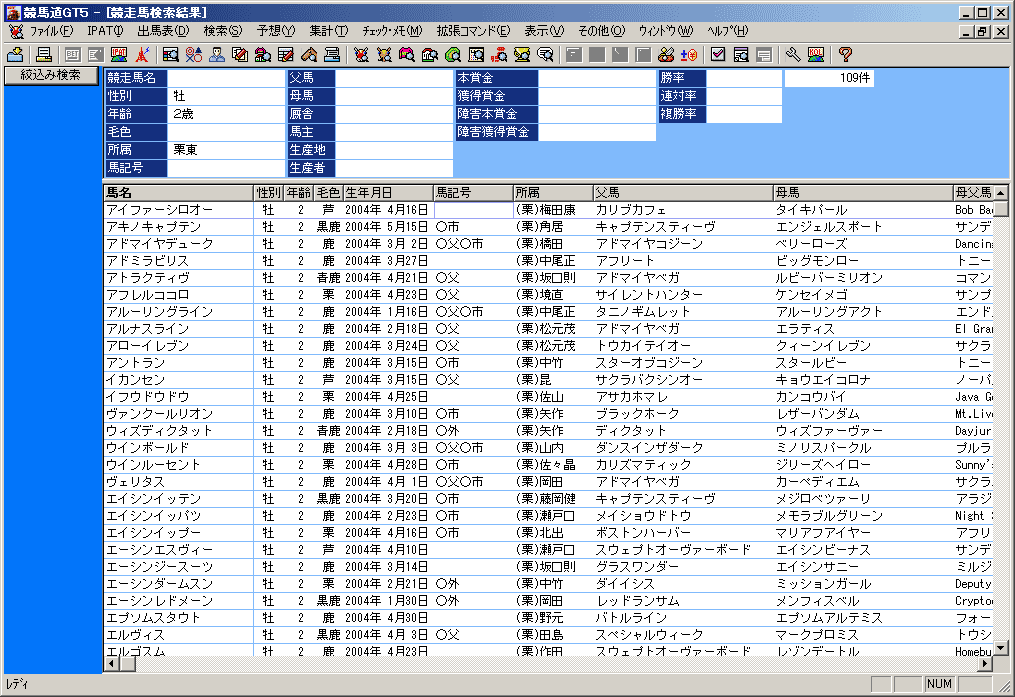Open the 検索 menu
The image size is (1015, 697).
[221, 31]
